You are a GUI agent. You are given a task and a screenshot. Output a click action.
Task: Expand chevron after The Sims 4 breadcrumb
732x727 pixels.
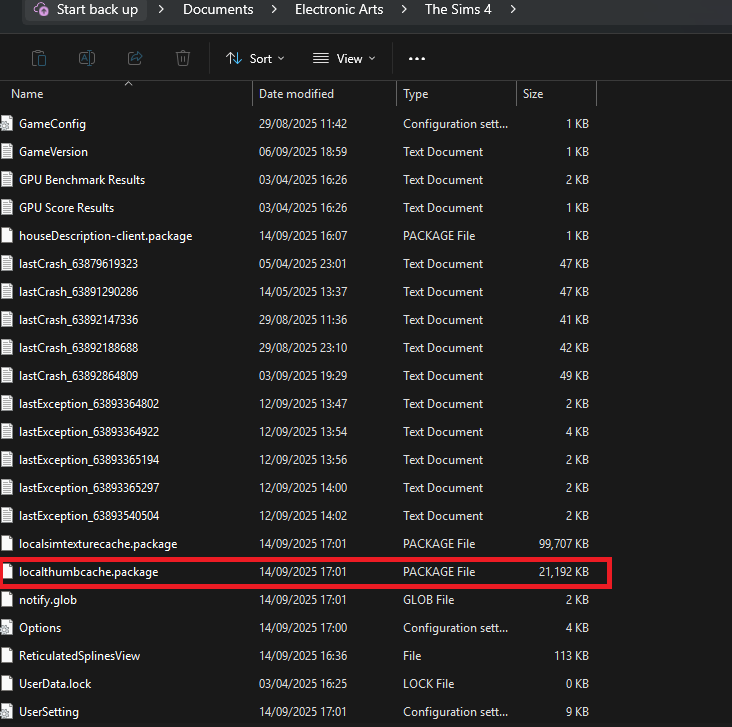click(x=513, y=9)
